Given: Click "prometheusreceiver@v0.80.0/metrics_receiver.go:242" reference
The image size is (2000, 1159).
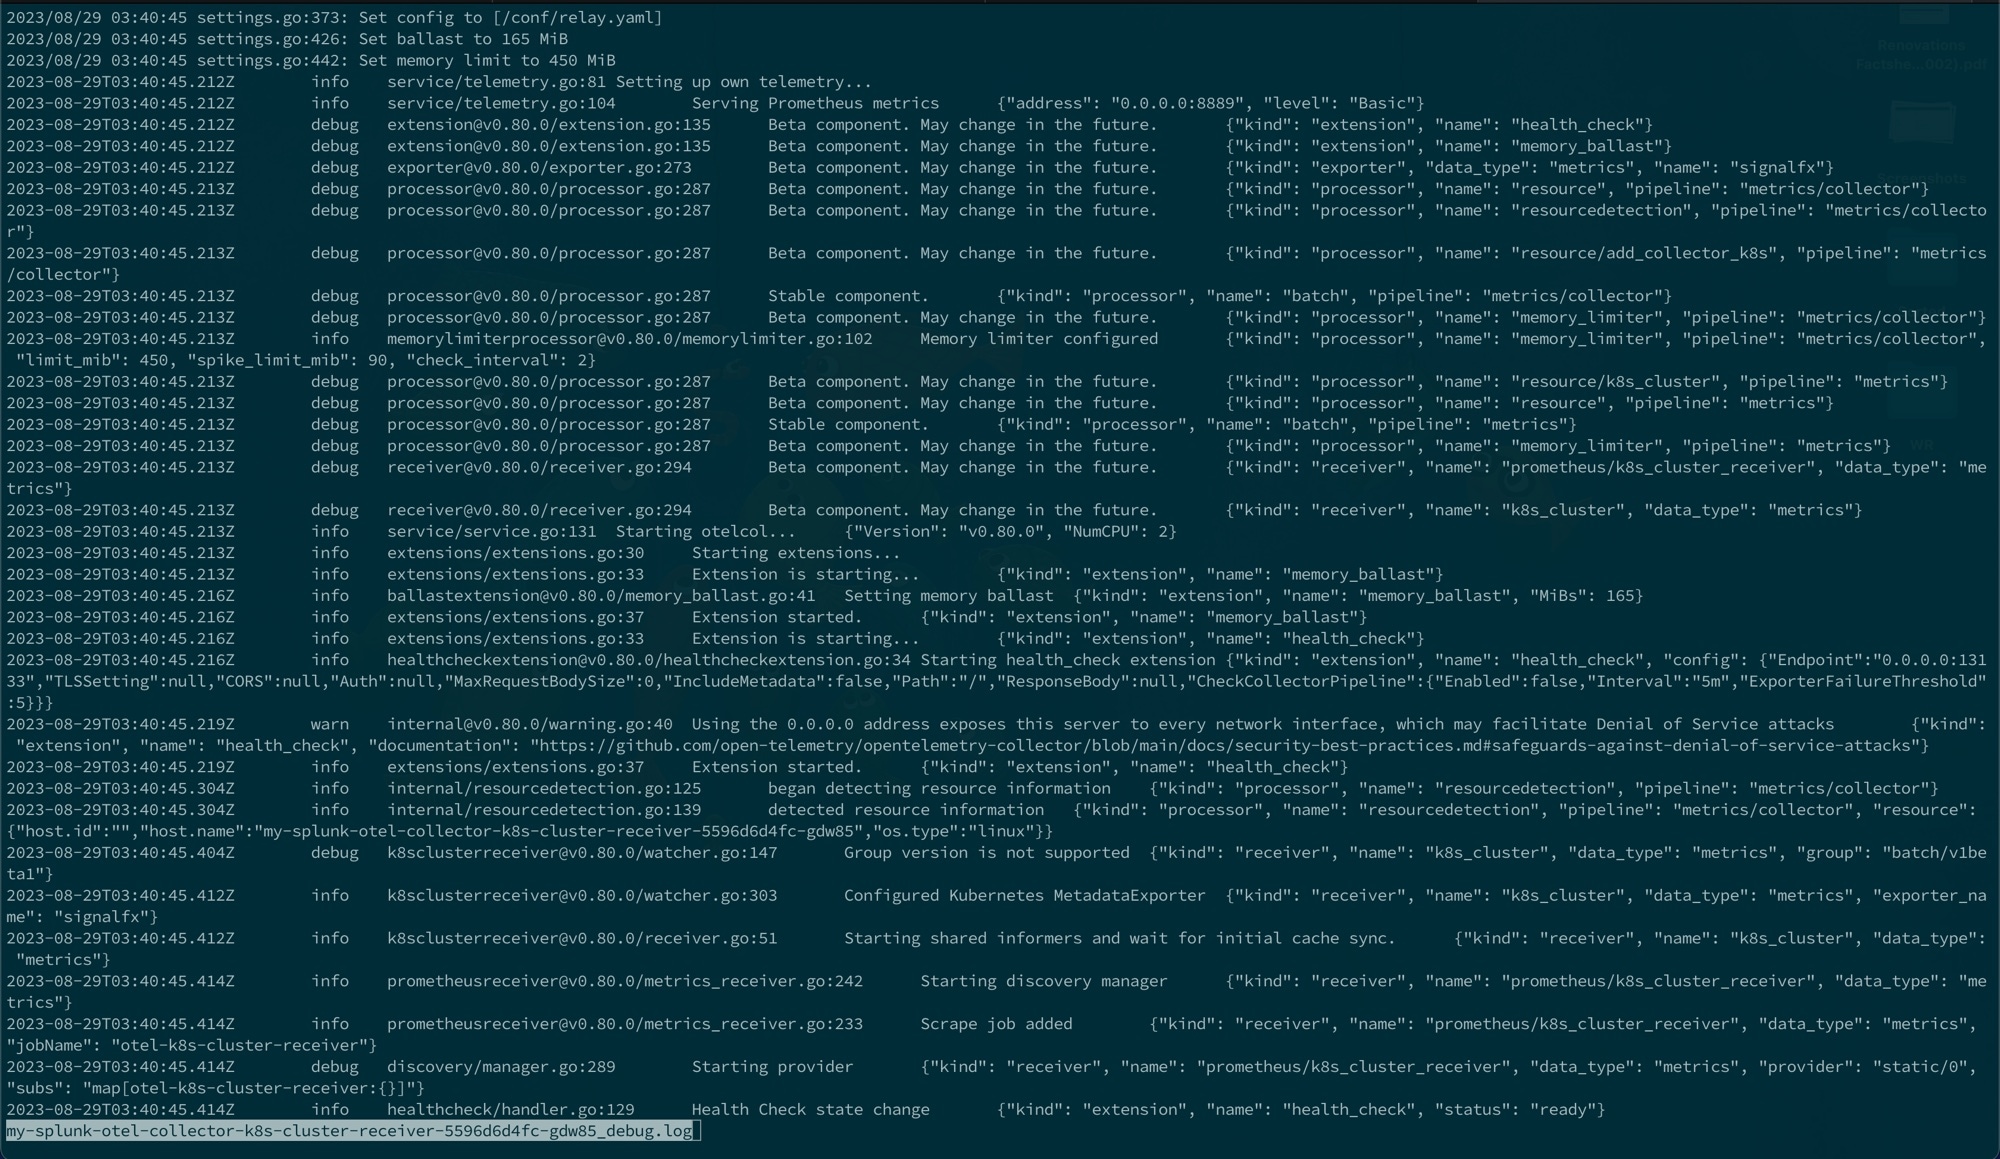Looking at the screenshot, I should (625, 982).
